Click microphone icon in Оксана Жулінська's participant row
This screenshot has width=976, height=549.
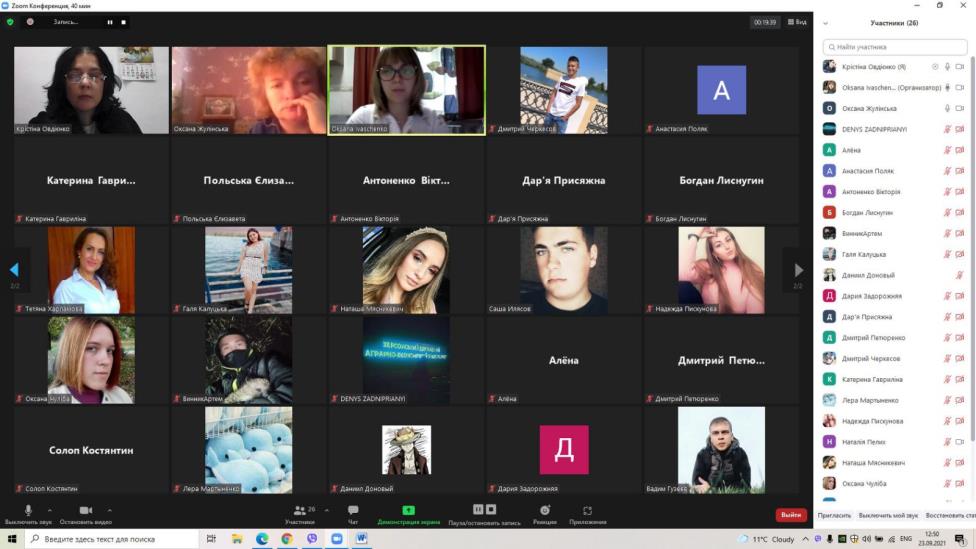[x=947, y=108]
